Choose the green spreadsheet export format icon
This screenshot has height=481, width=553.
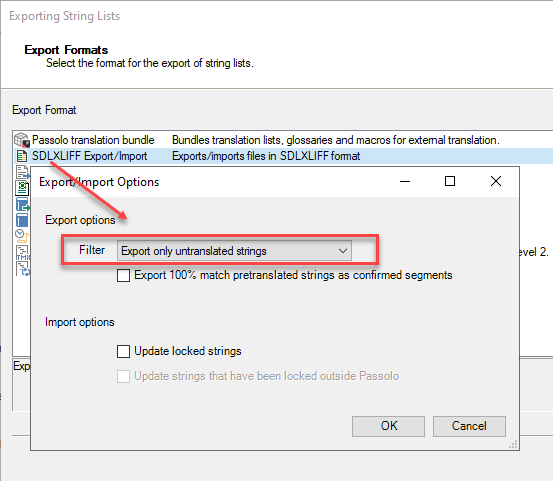tap(22, 188)
